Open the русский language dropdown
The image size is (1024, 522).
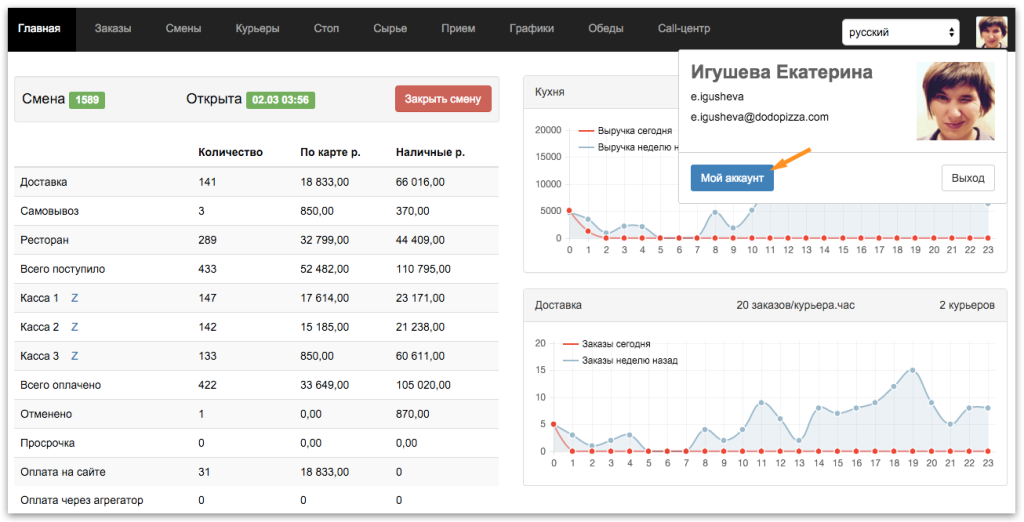[901, 32]
